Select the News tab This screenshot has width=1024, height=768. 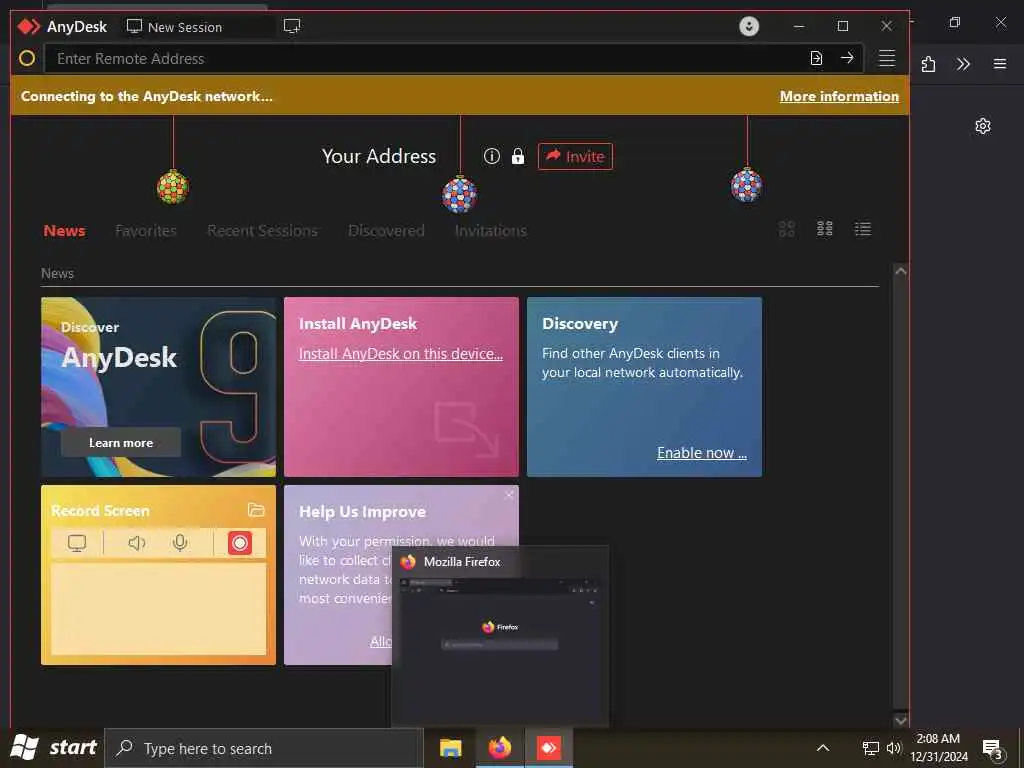pos(65,231)
